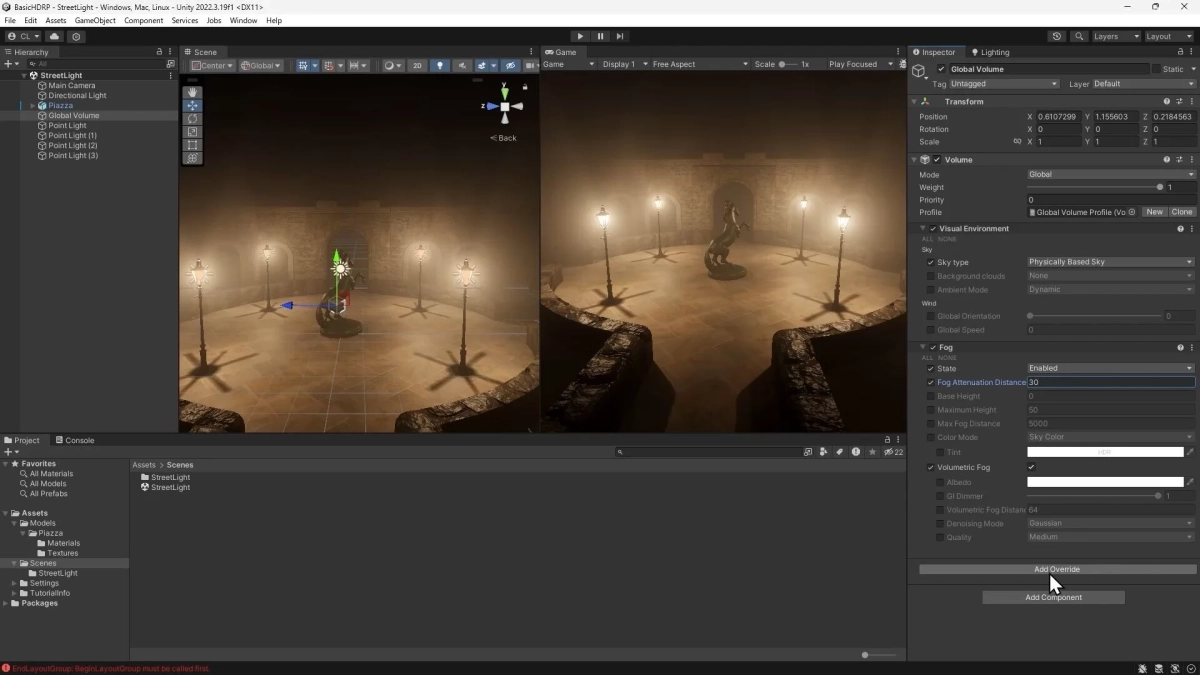Click the error icon in the status bar
1200x675 pixels.
(6, 668)
